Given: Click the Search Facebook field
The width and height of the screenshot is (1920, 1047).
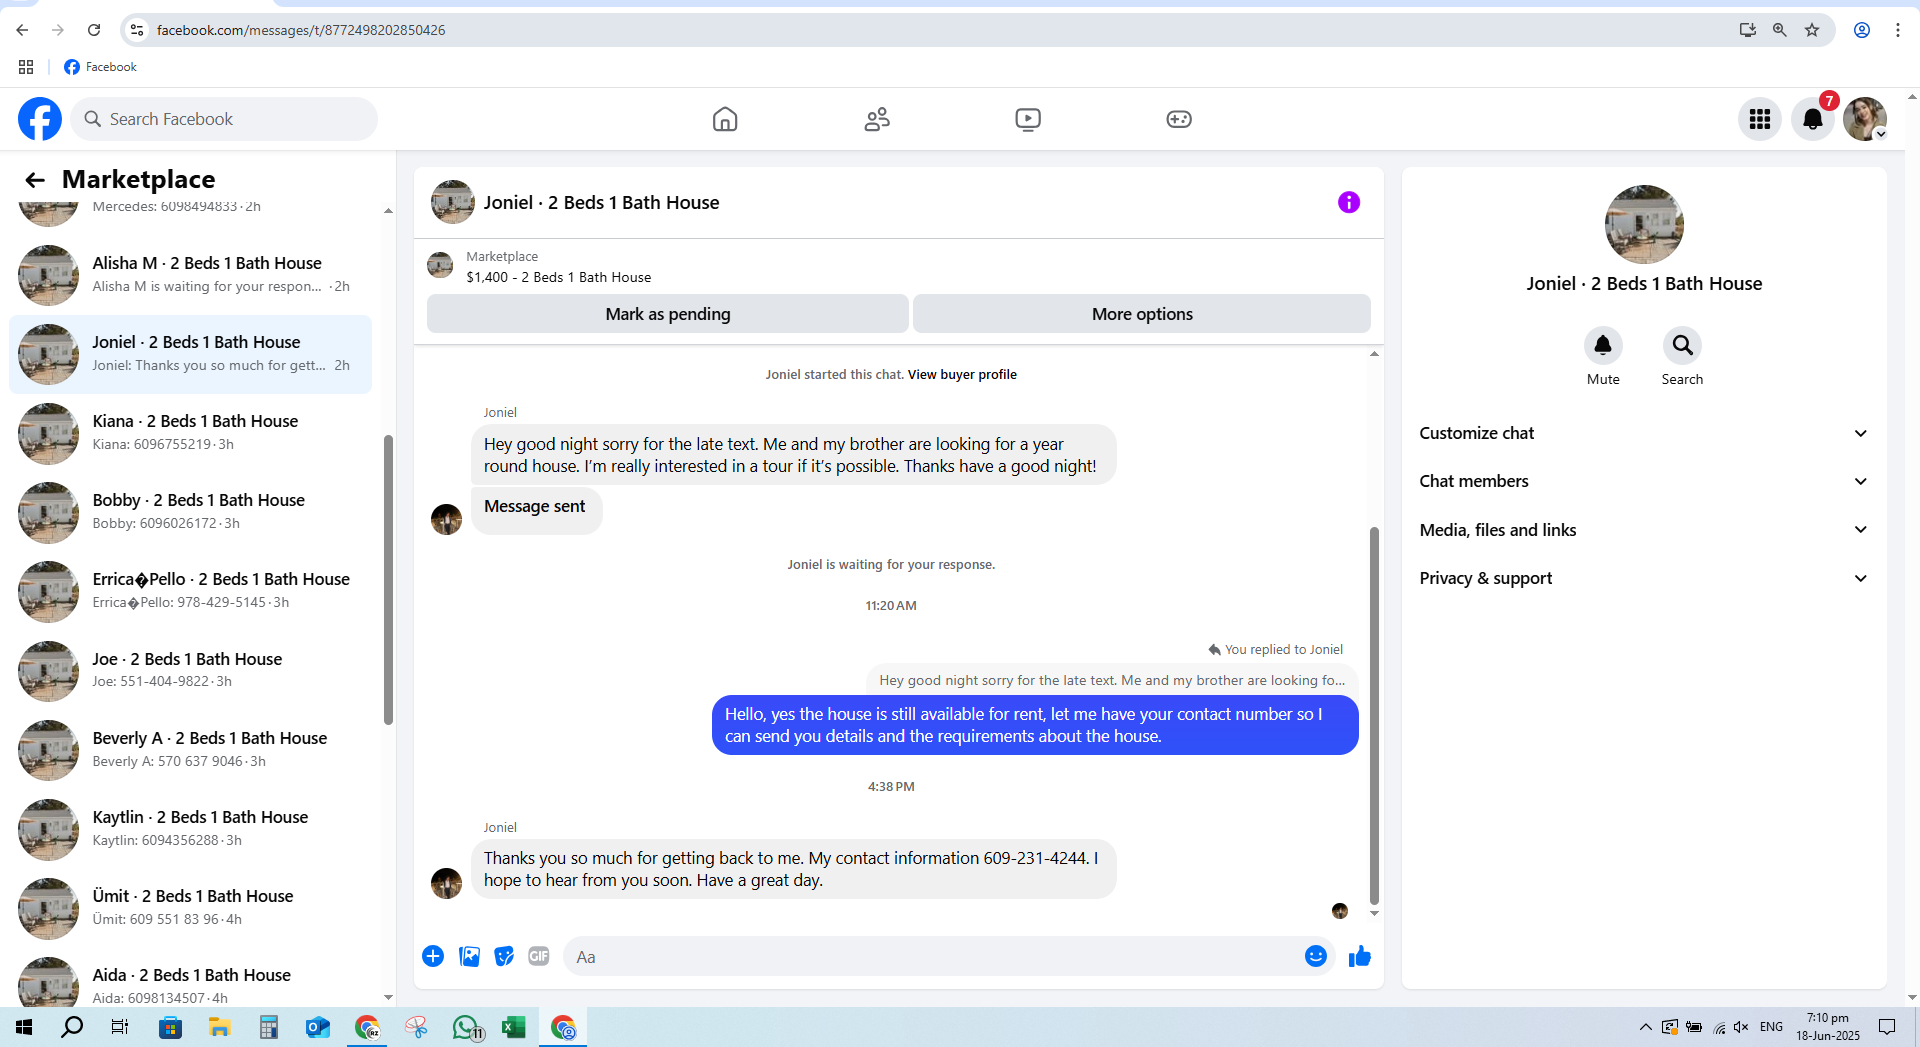Looking at the screenshot, I should point(224,119).
